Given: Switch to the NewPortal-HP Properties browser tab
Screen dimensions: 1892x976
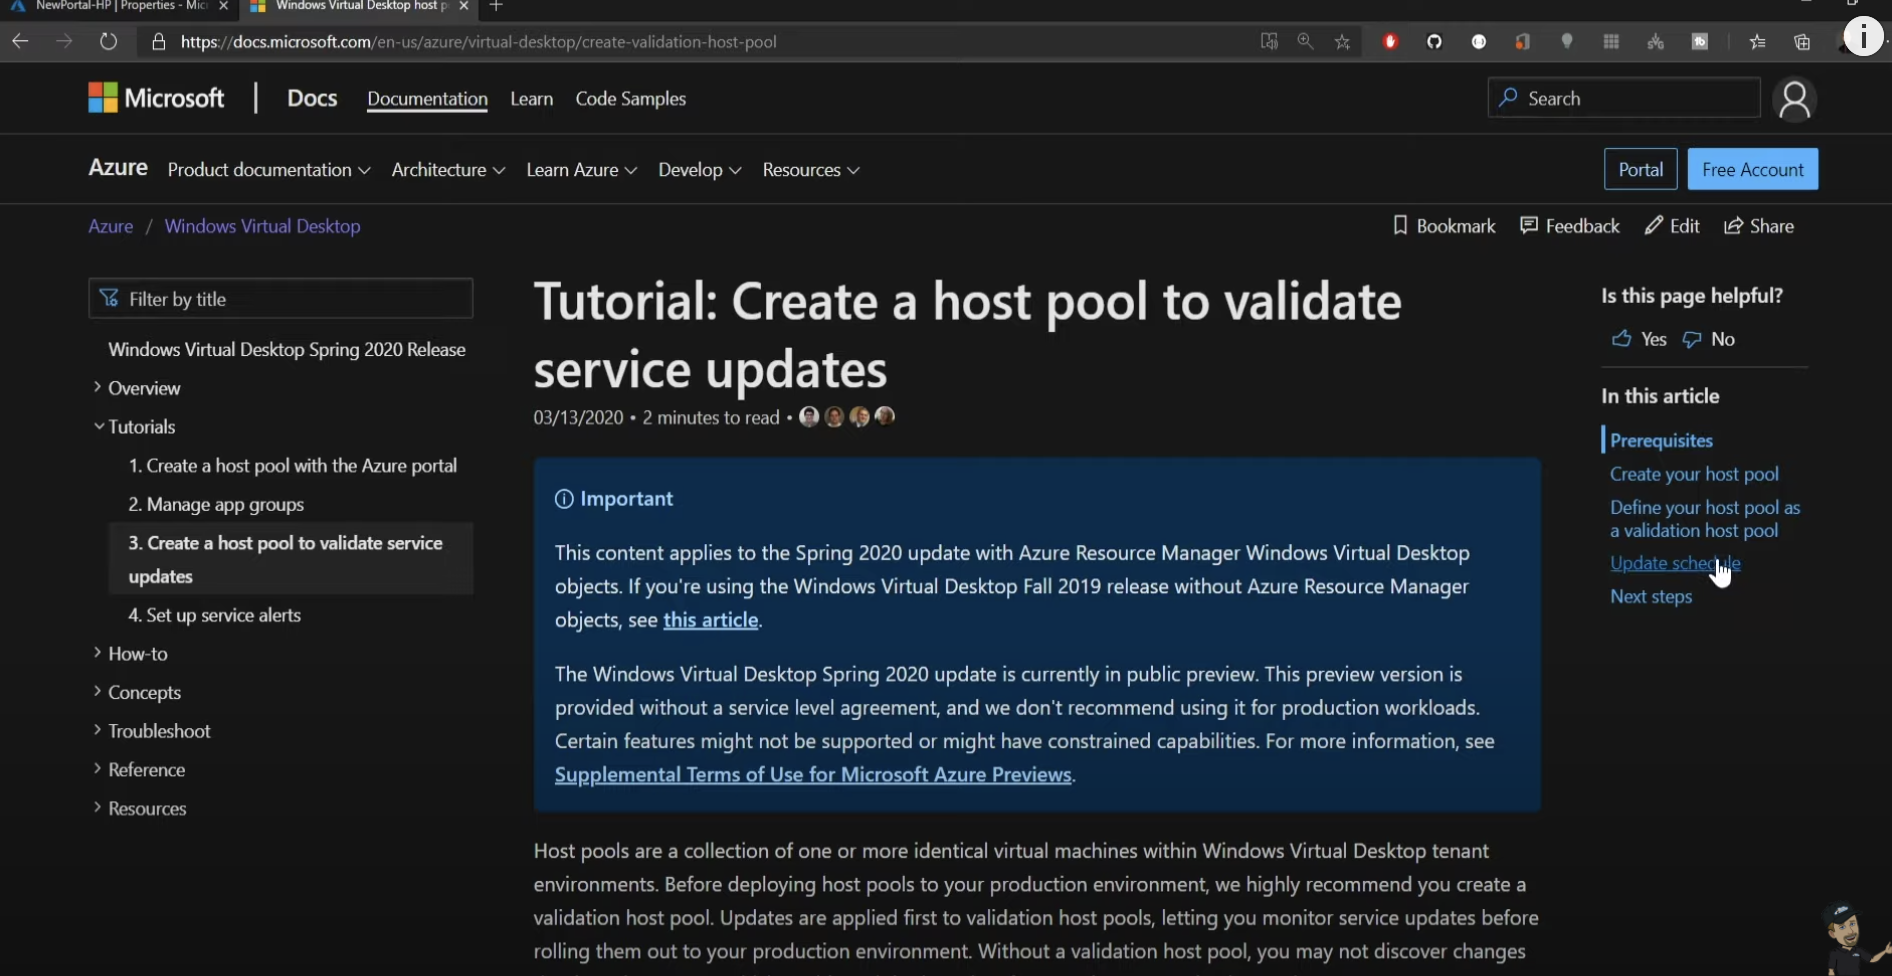Looking at the screenshot, I should pyautogui.click(x=120, y=7).
